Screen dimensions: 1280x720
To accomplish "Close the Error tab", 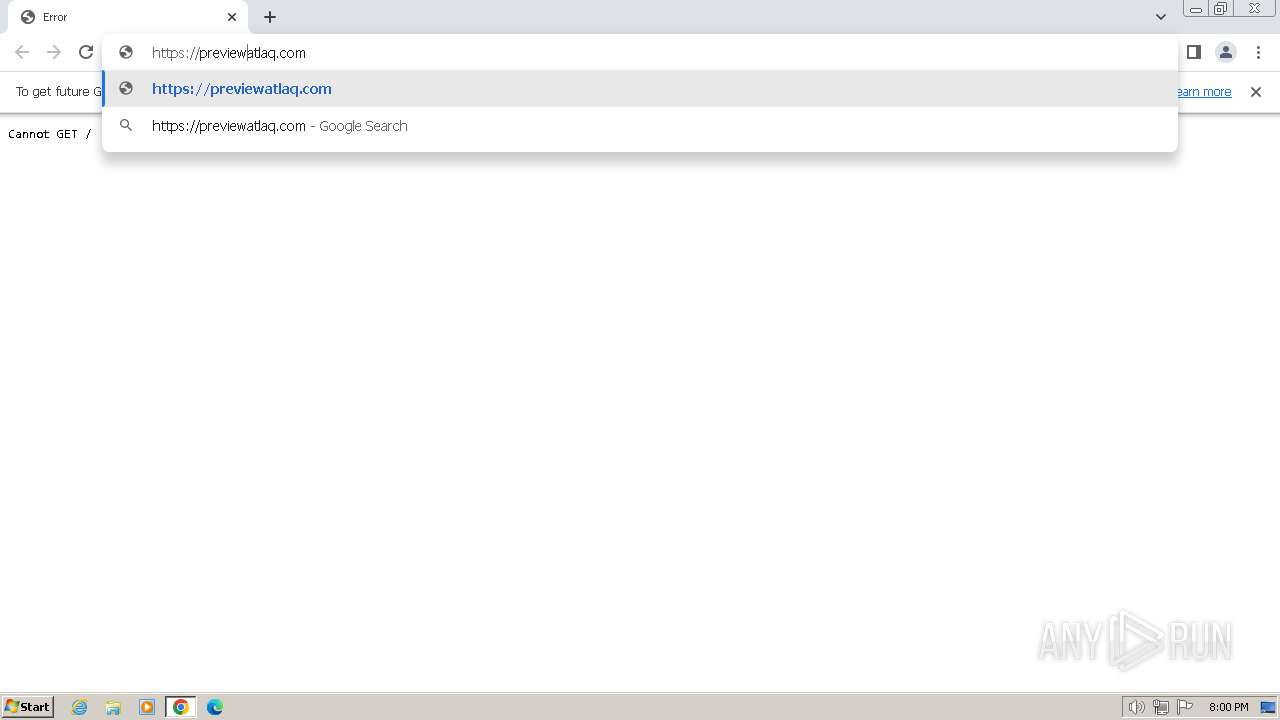I will pos(232,17).
